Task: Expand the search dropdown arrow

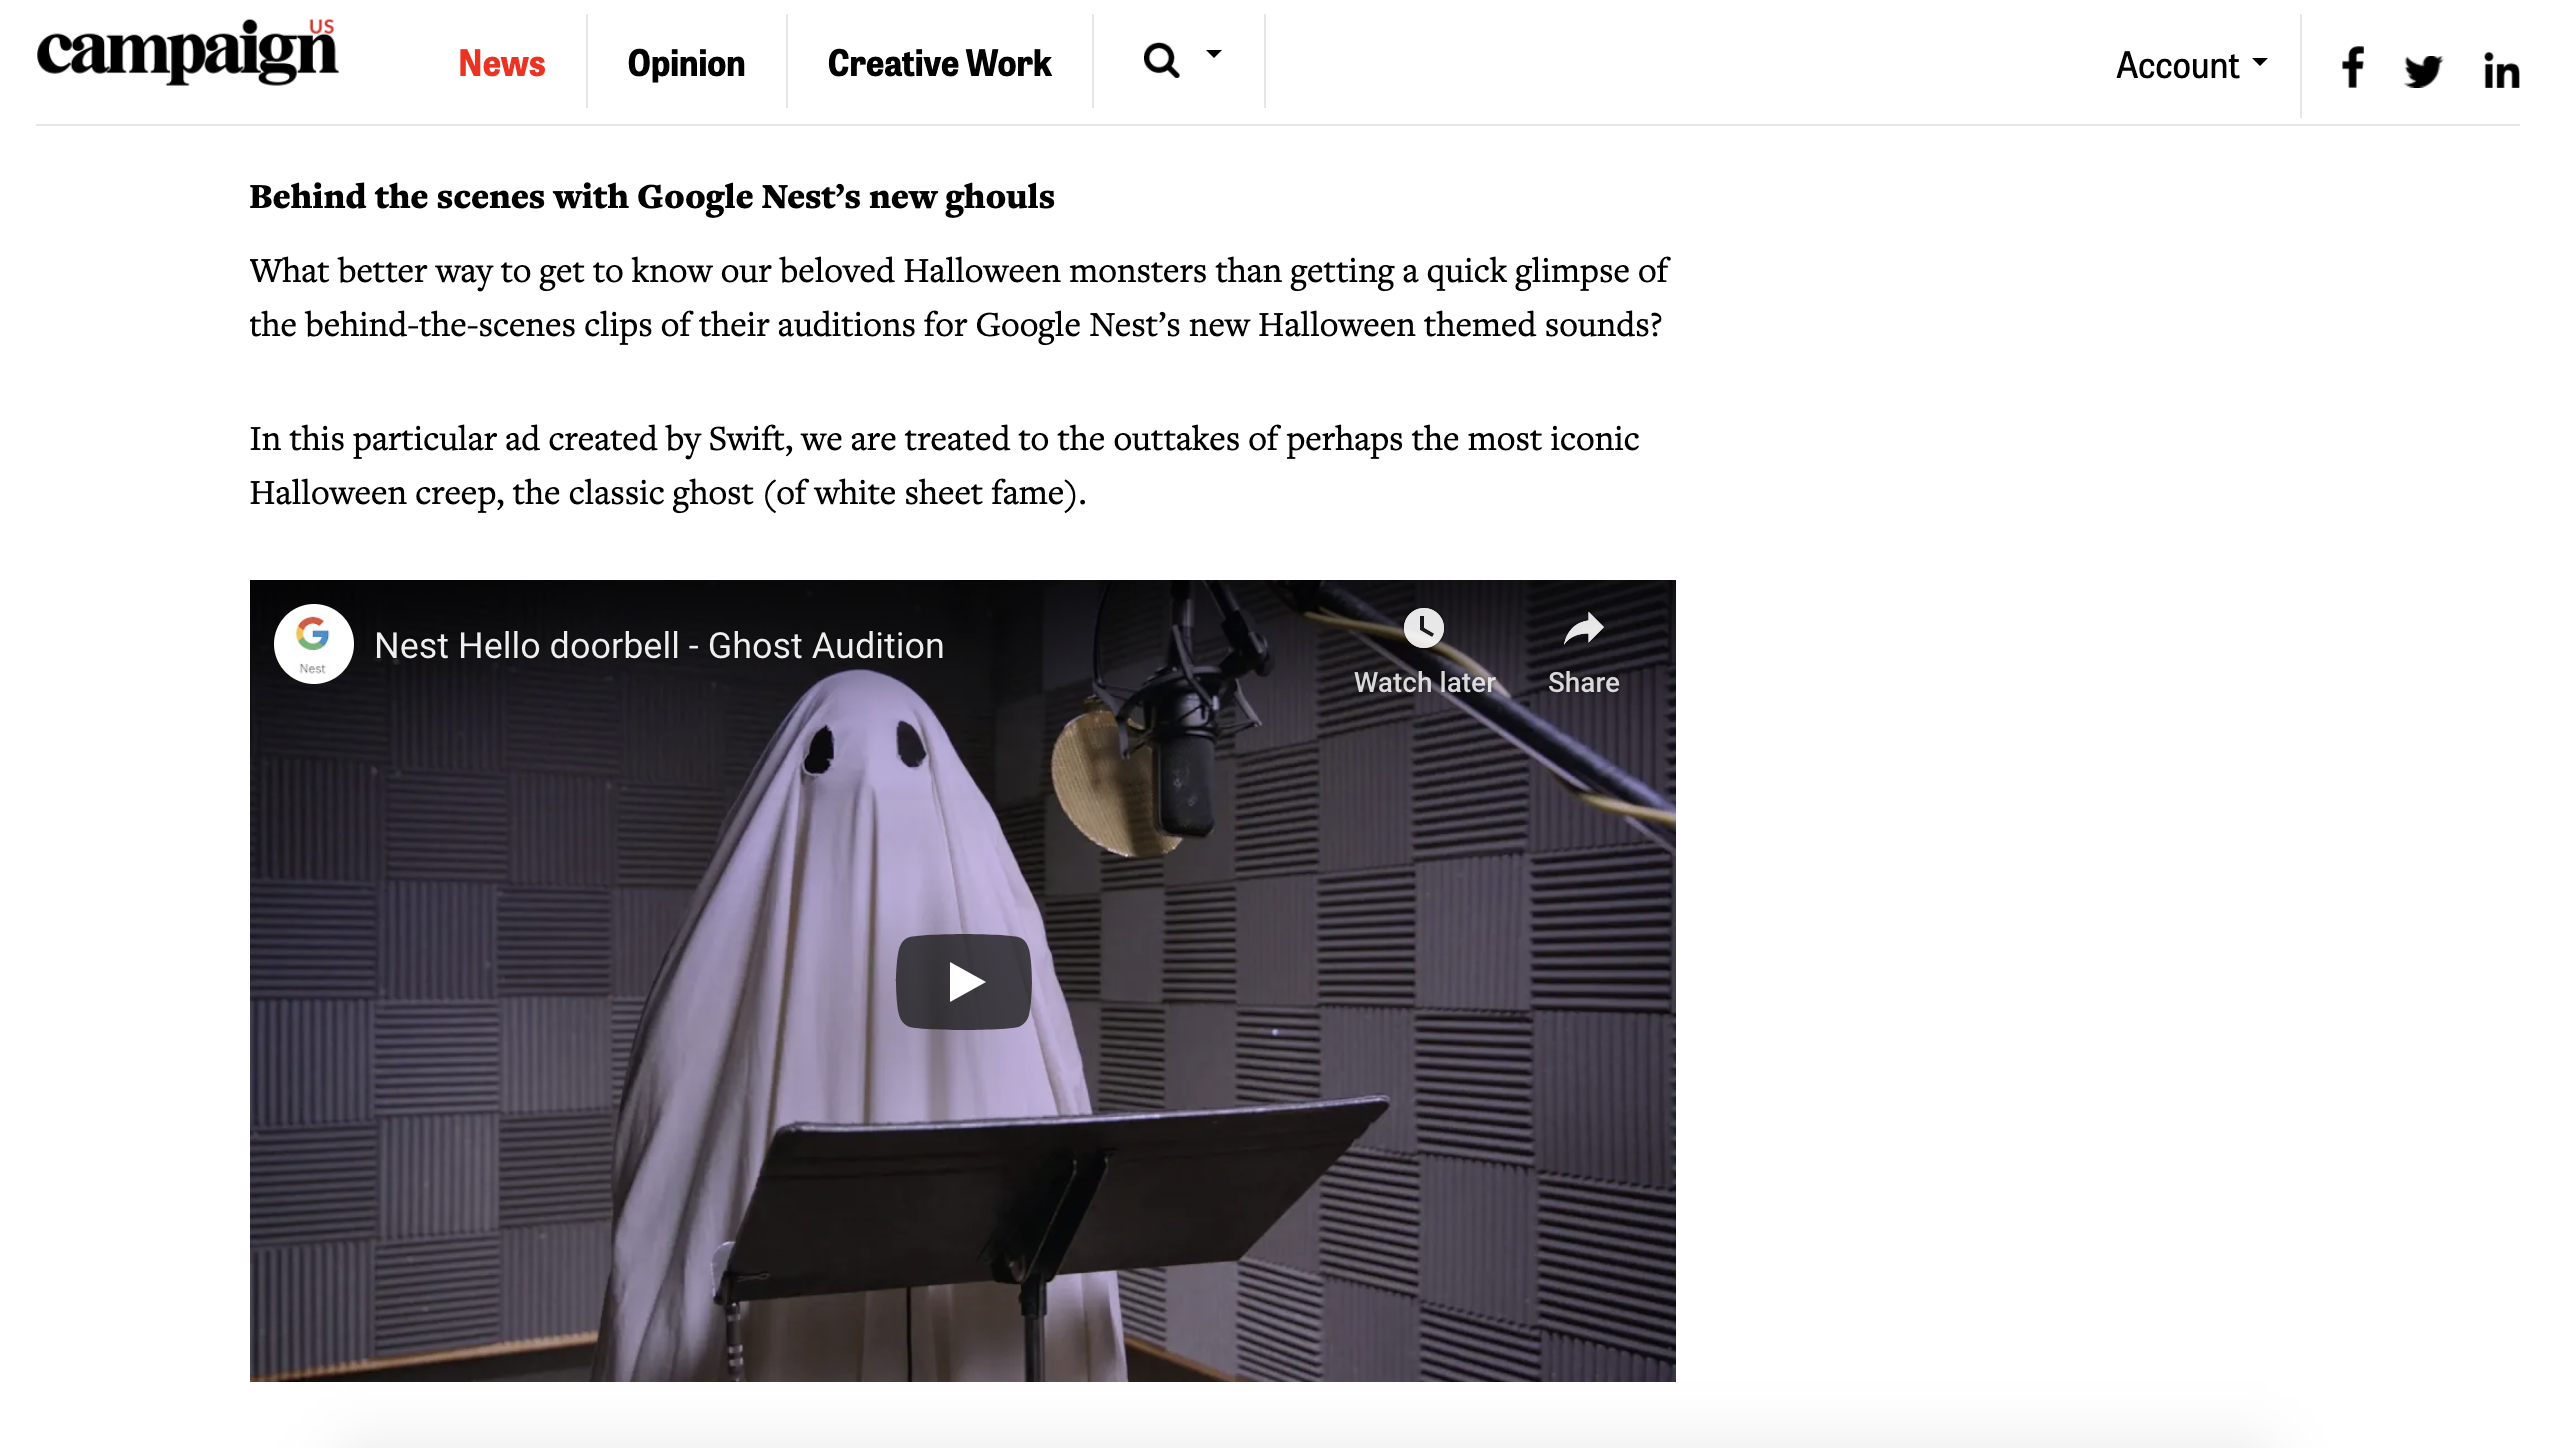Action: [x=1213, y=54]
